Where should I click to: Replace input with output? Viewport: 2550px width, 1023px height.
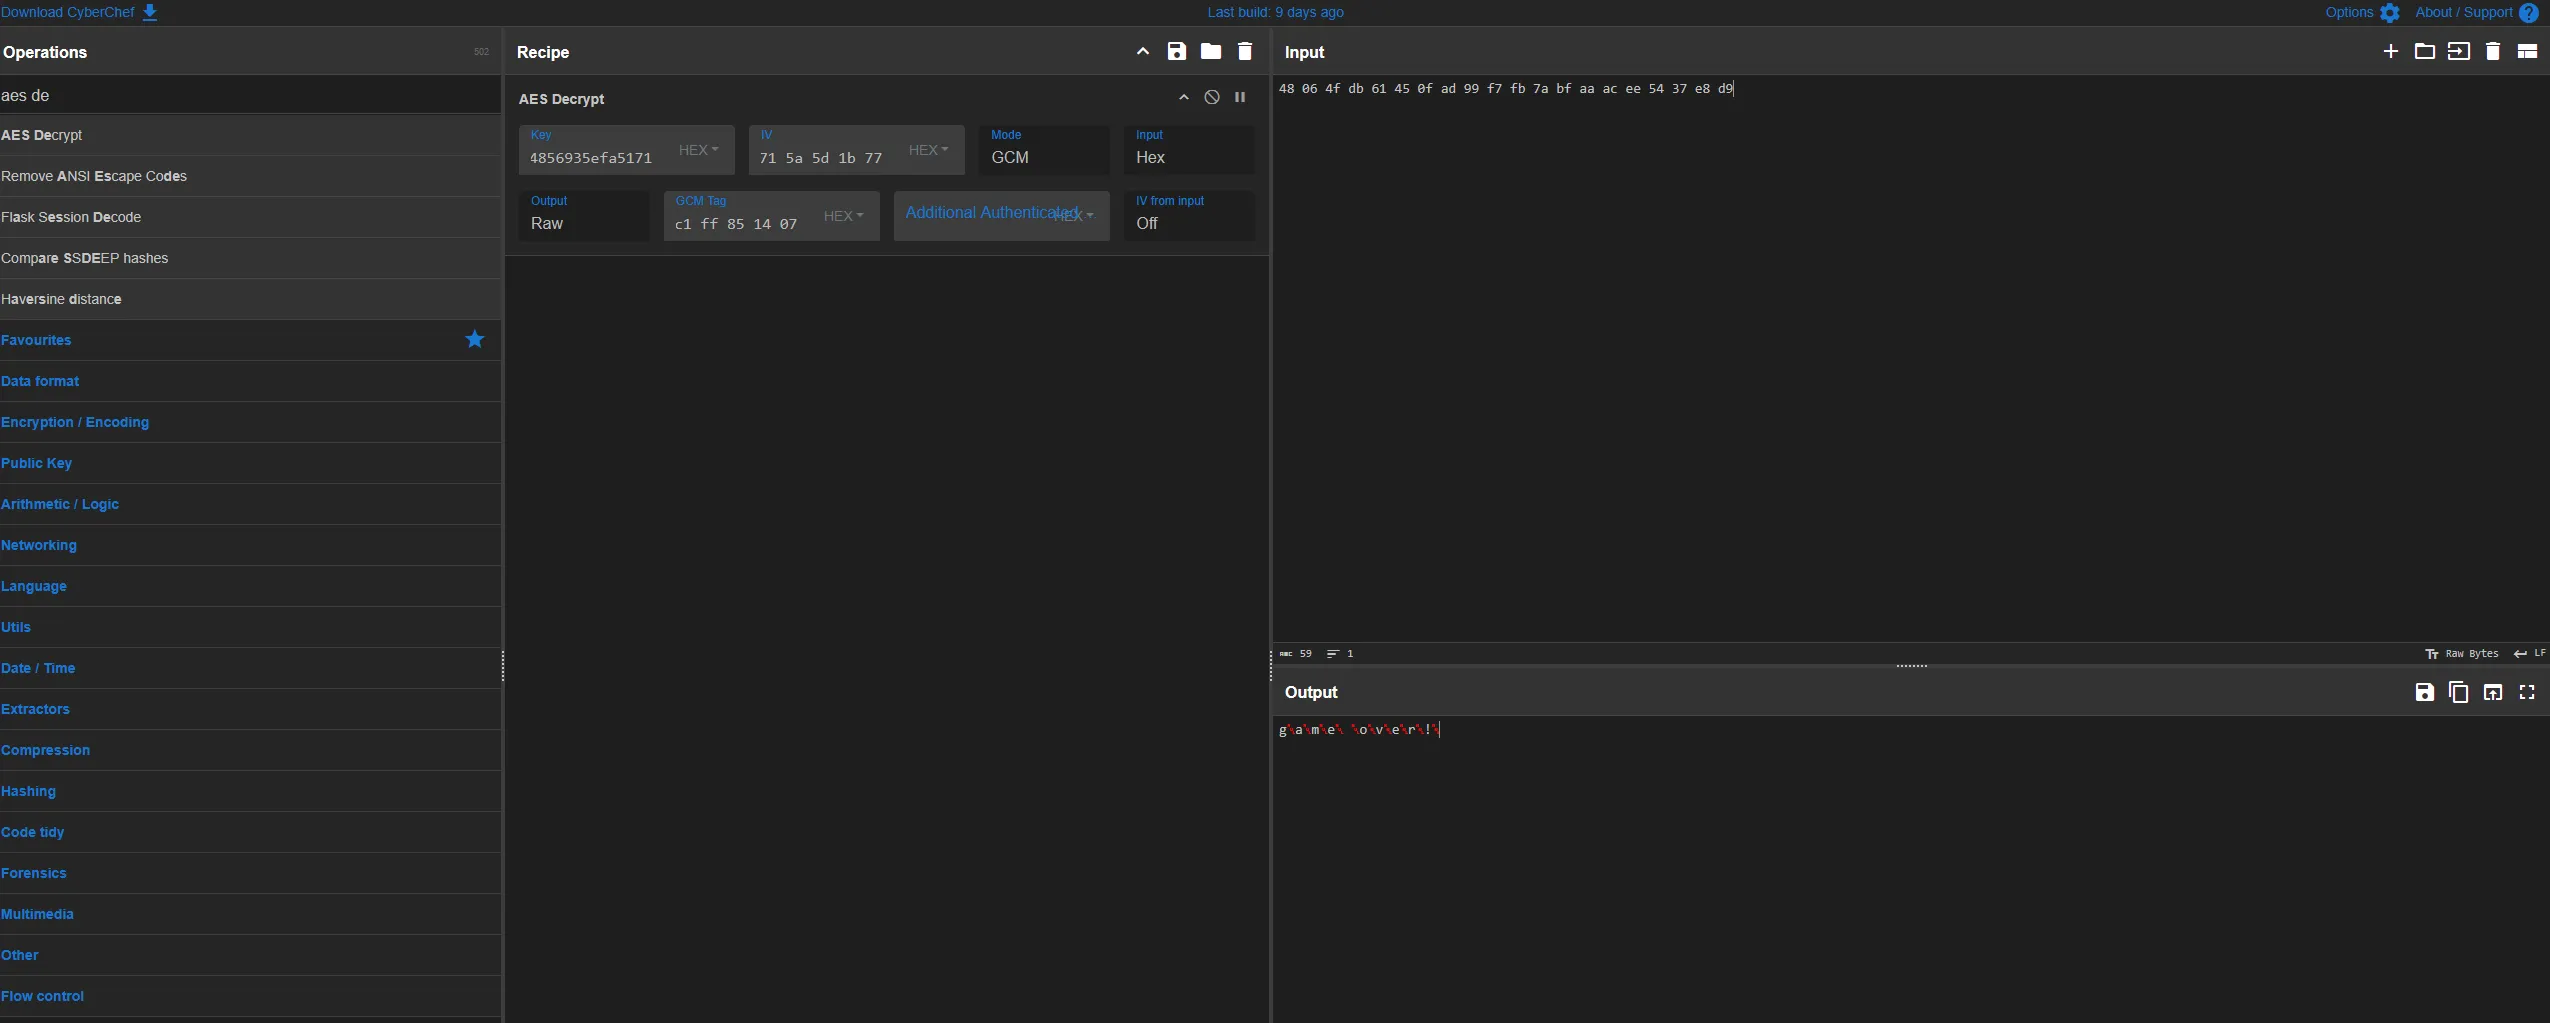2493,692
